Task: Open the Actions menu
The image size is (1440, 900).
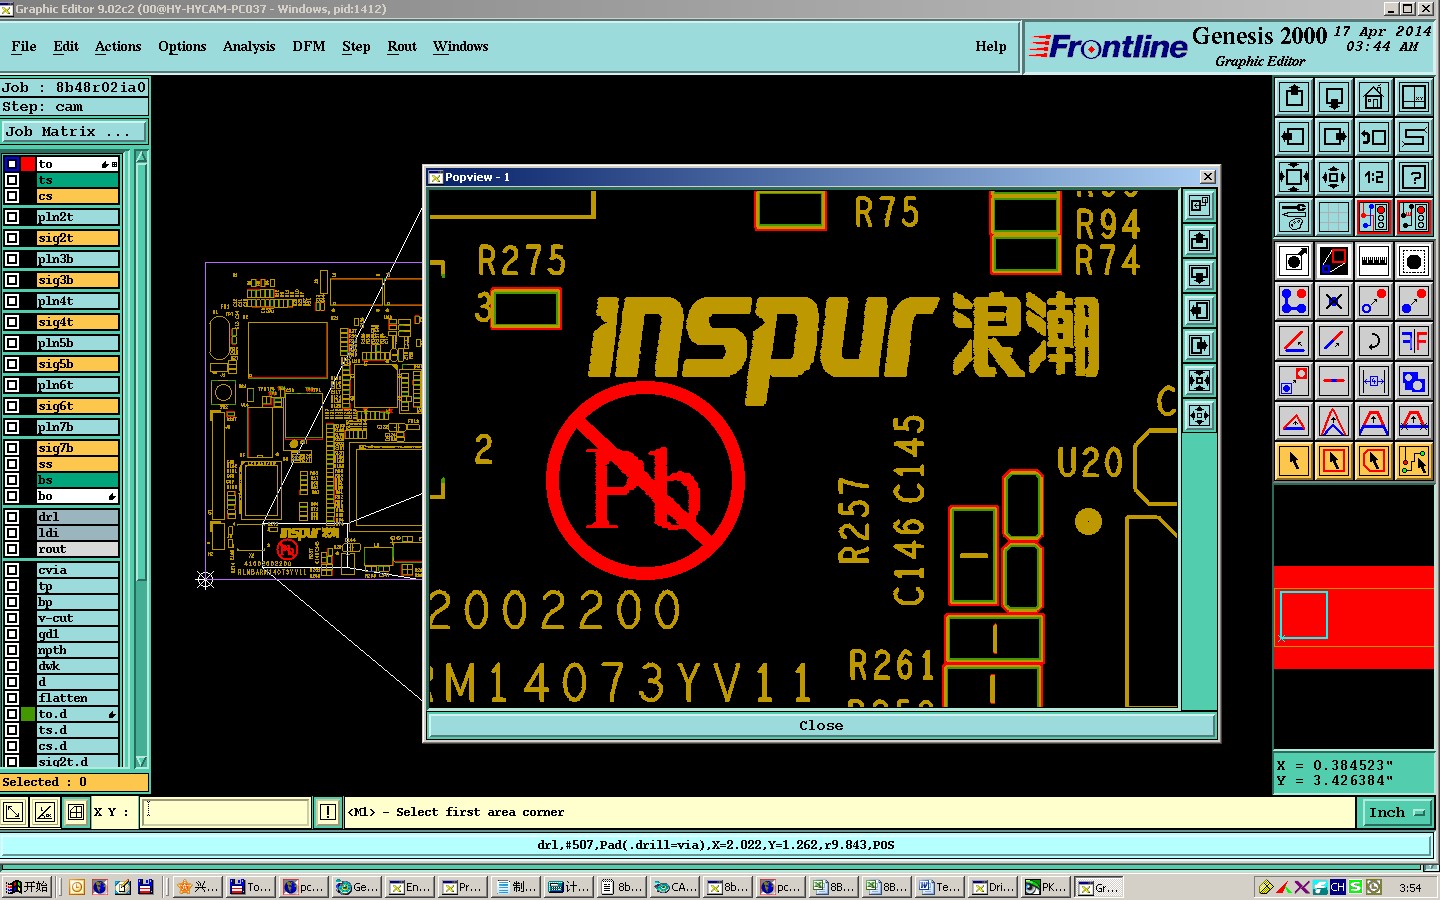Action: pos(118,46)
